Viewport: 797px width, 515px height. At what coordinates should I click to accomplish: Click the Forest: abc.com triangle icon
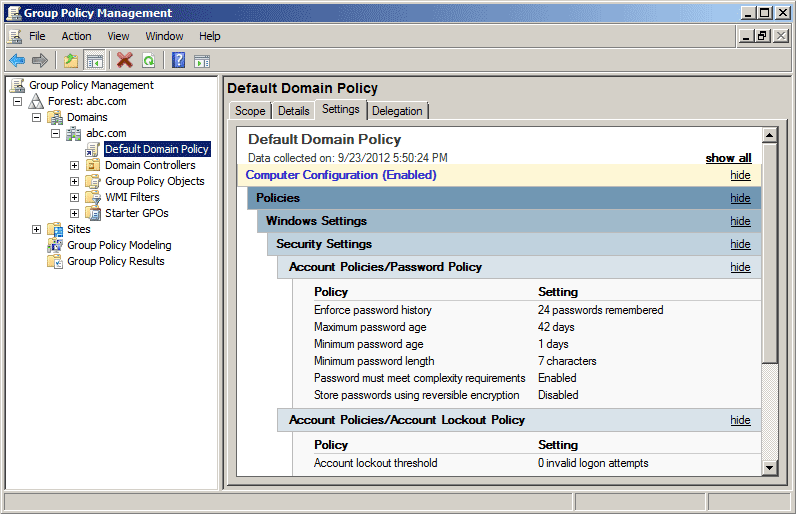pyautogui.click(x=36, y=101)
